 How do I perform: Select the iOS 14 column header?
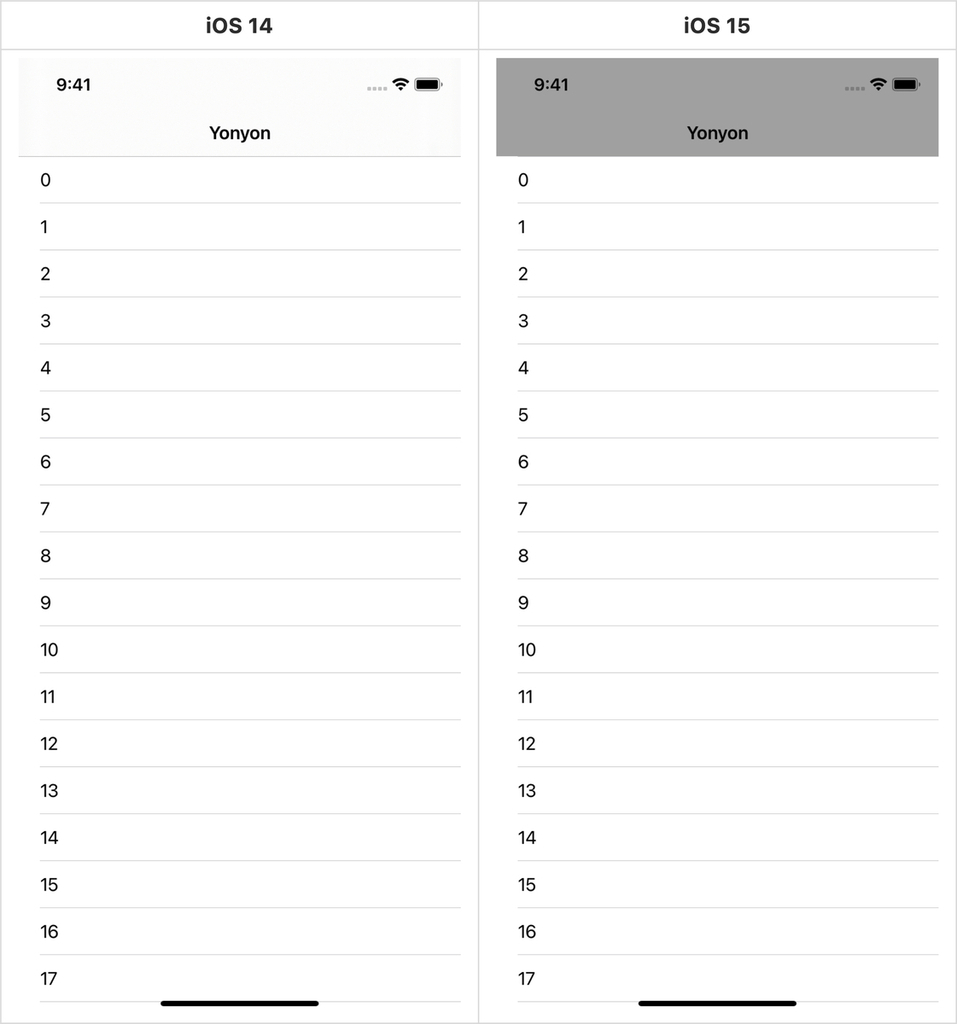coord(239,25)
